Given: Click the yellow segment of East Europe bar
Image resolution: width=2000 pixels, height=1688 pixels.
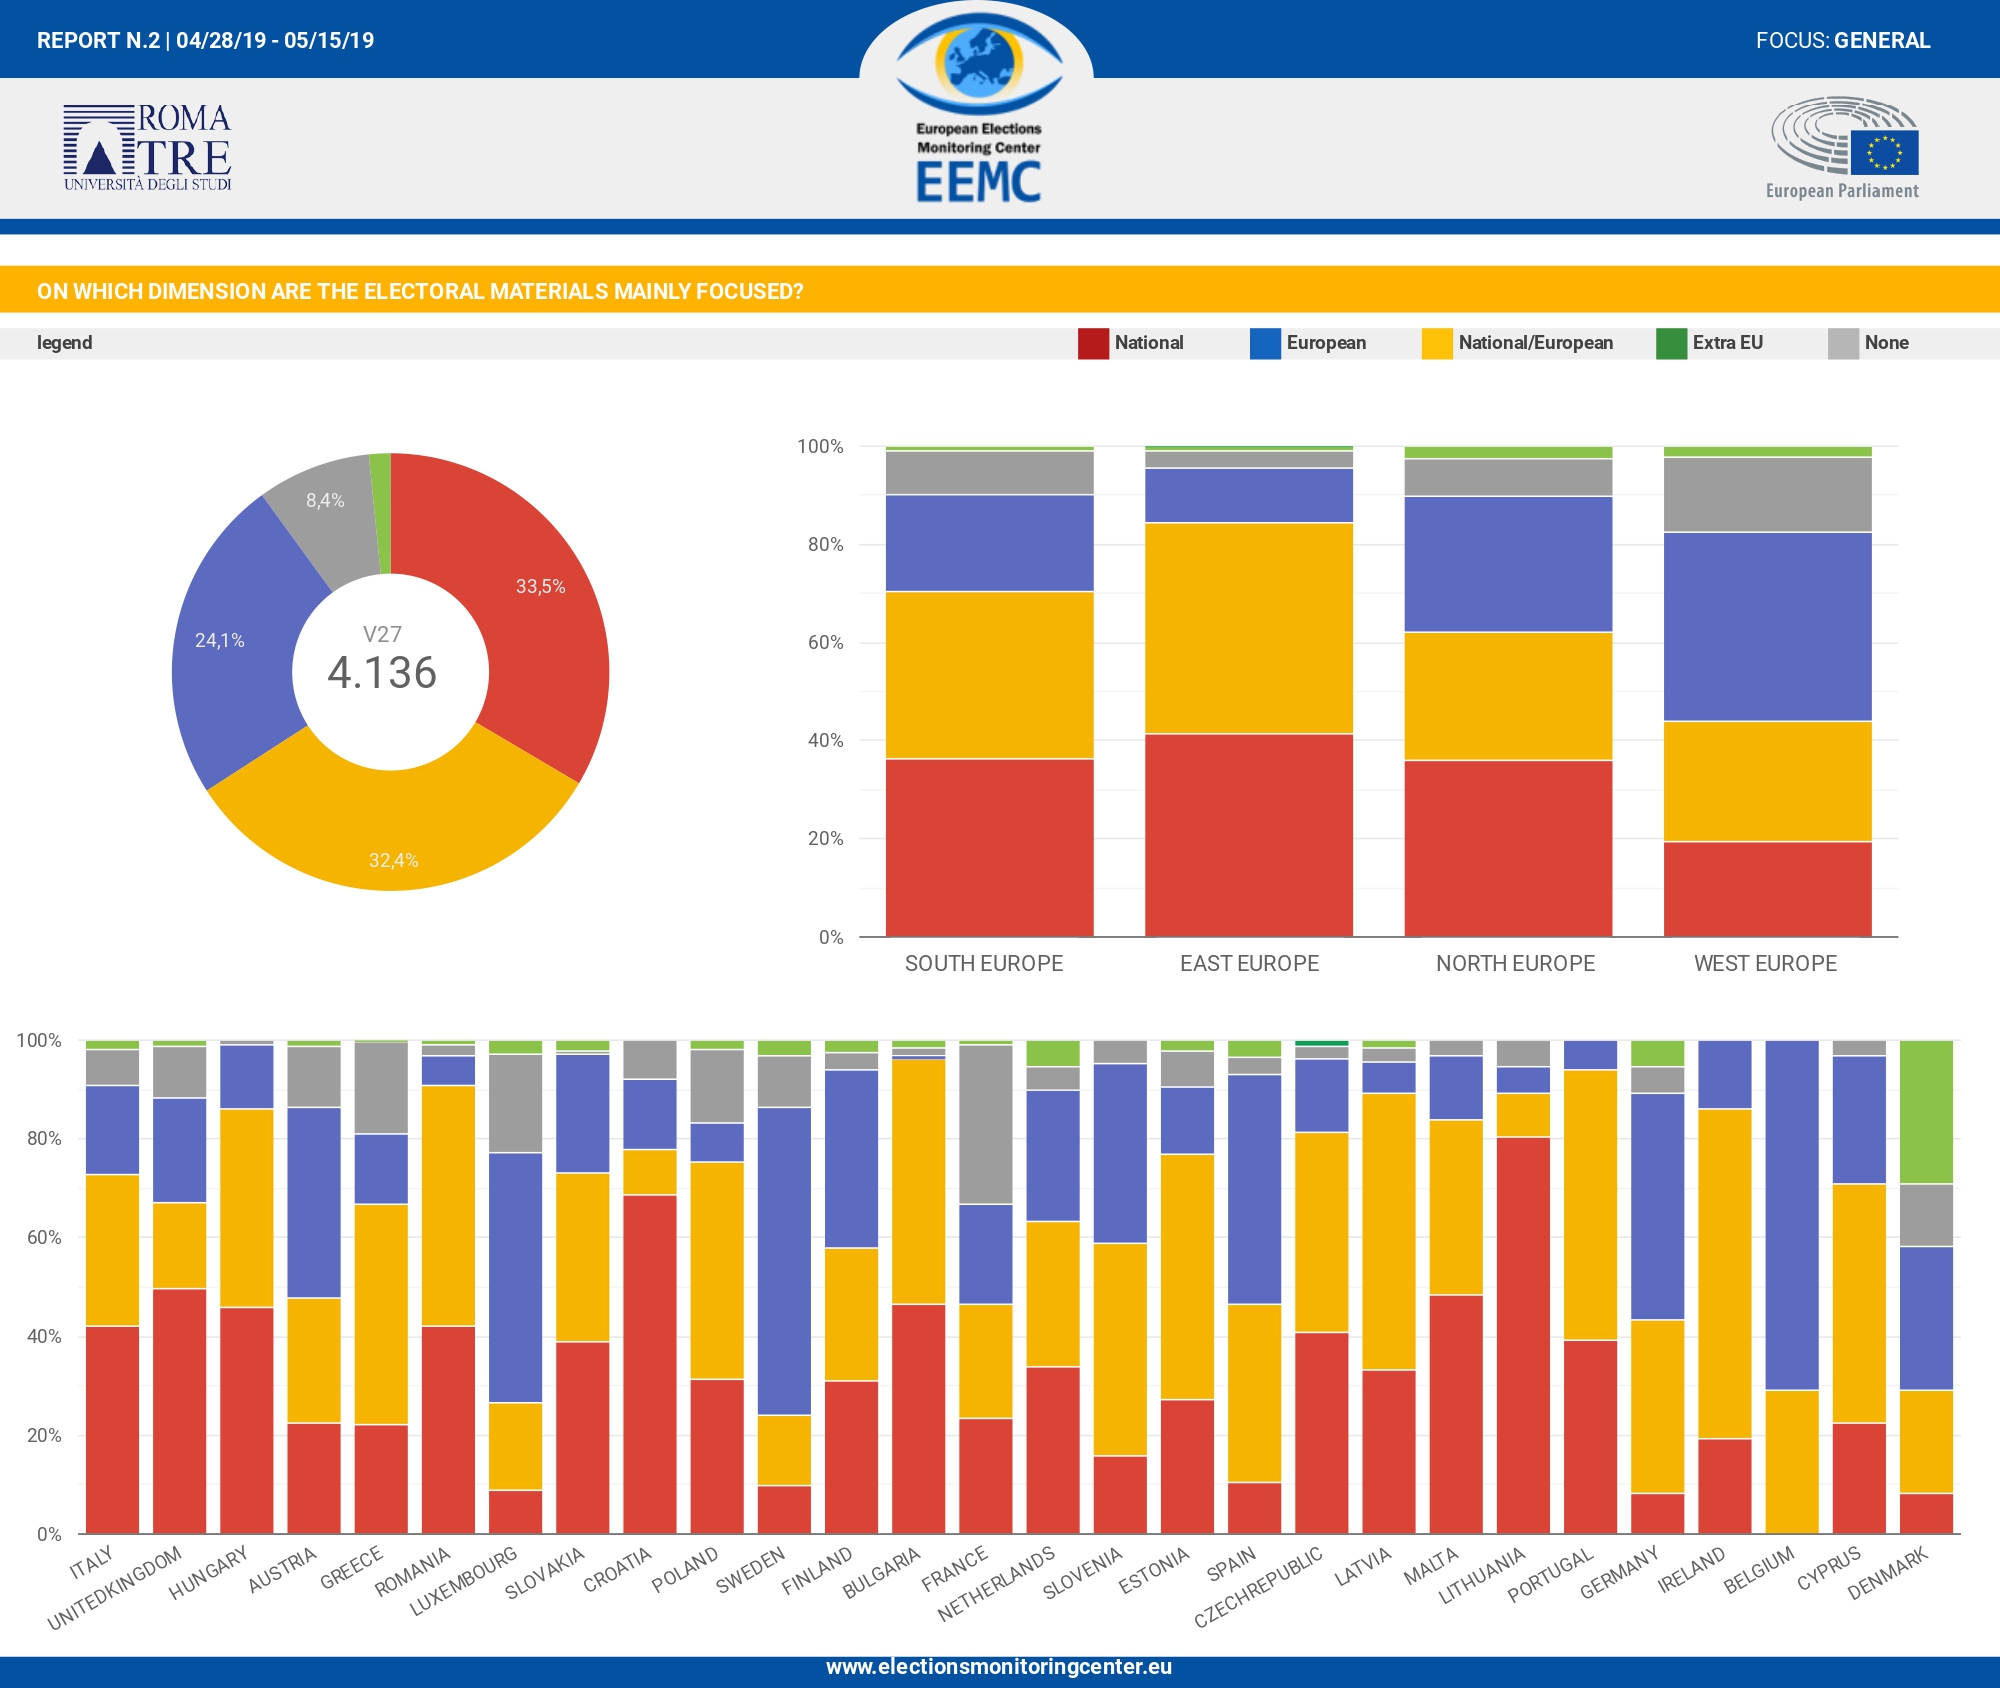Looking at the screenshot, I should click(1249, 628).
